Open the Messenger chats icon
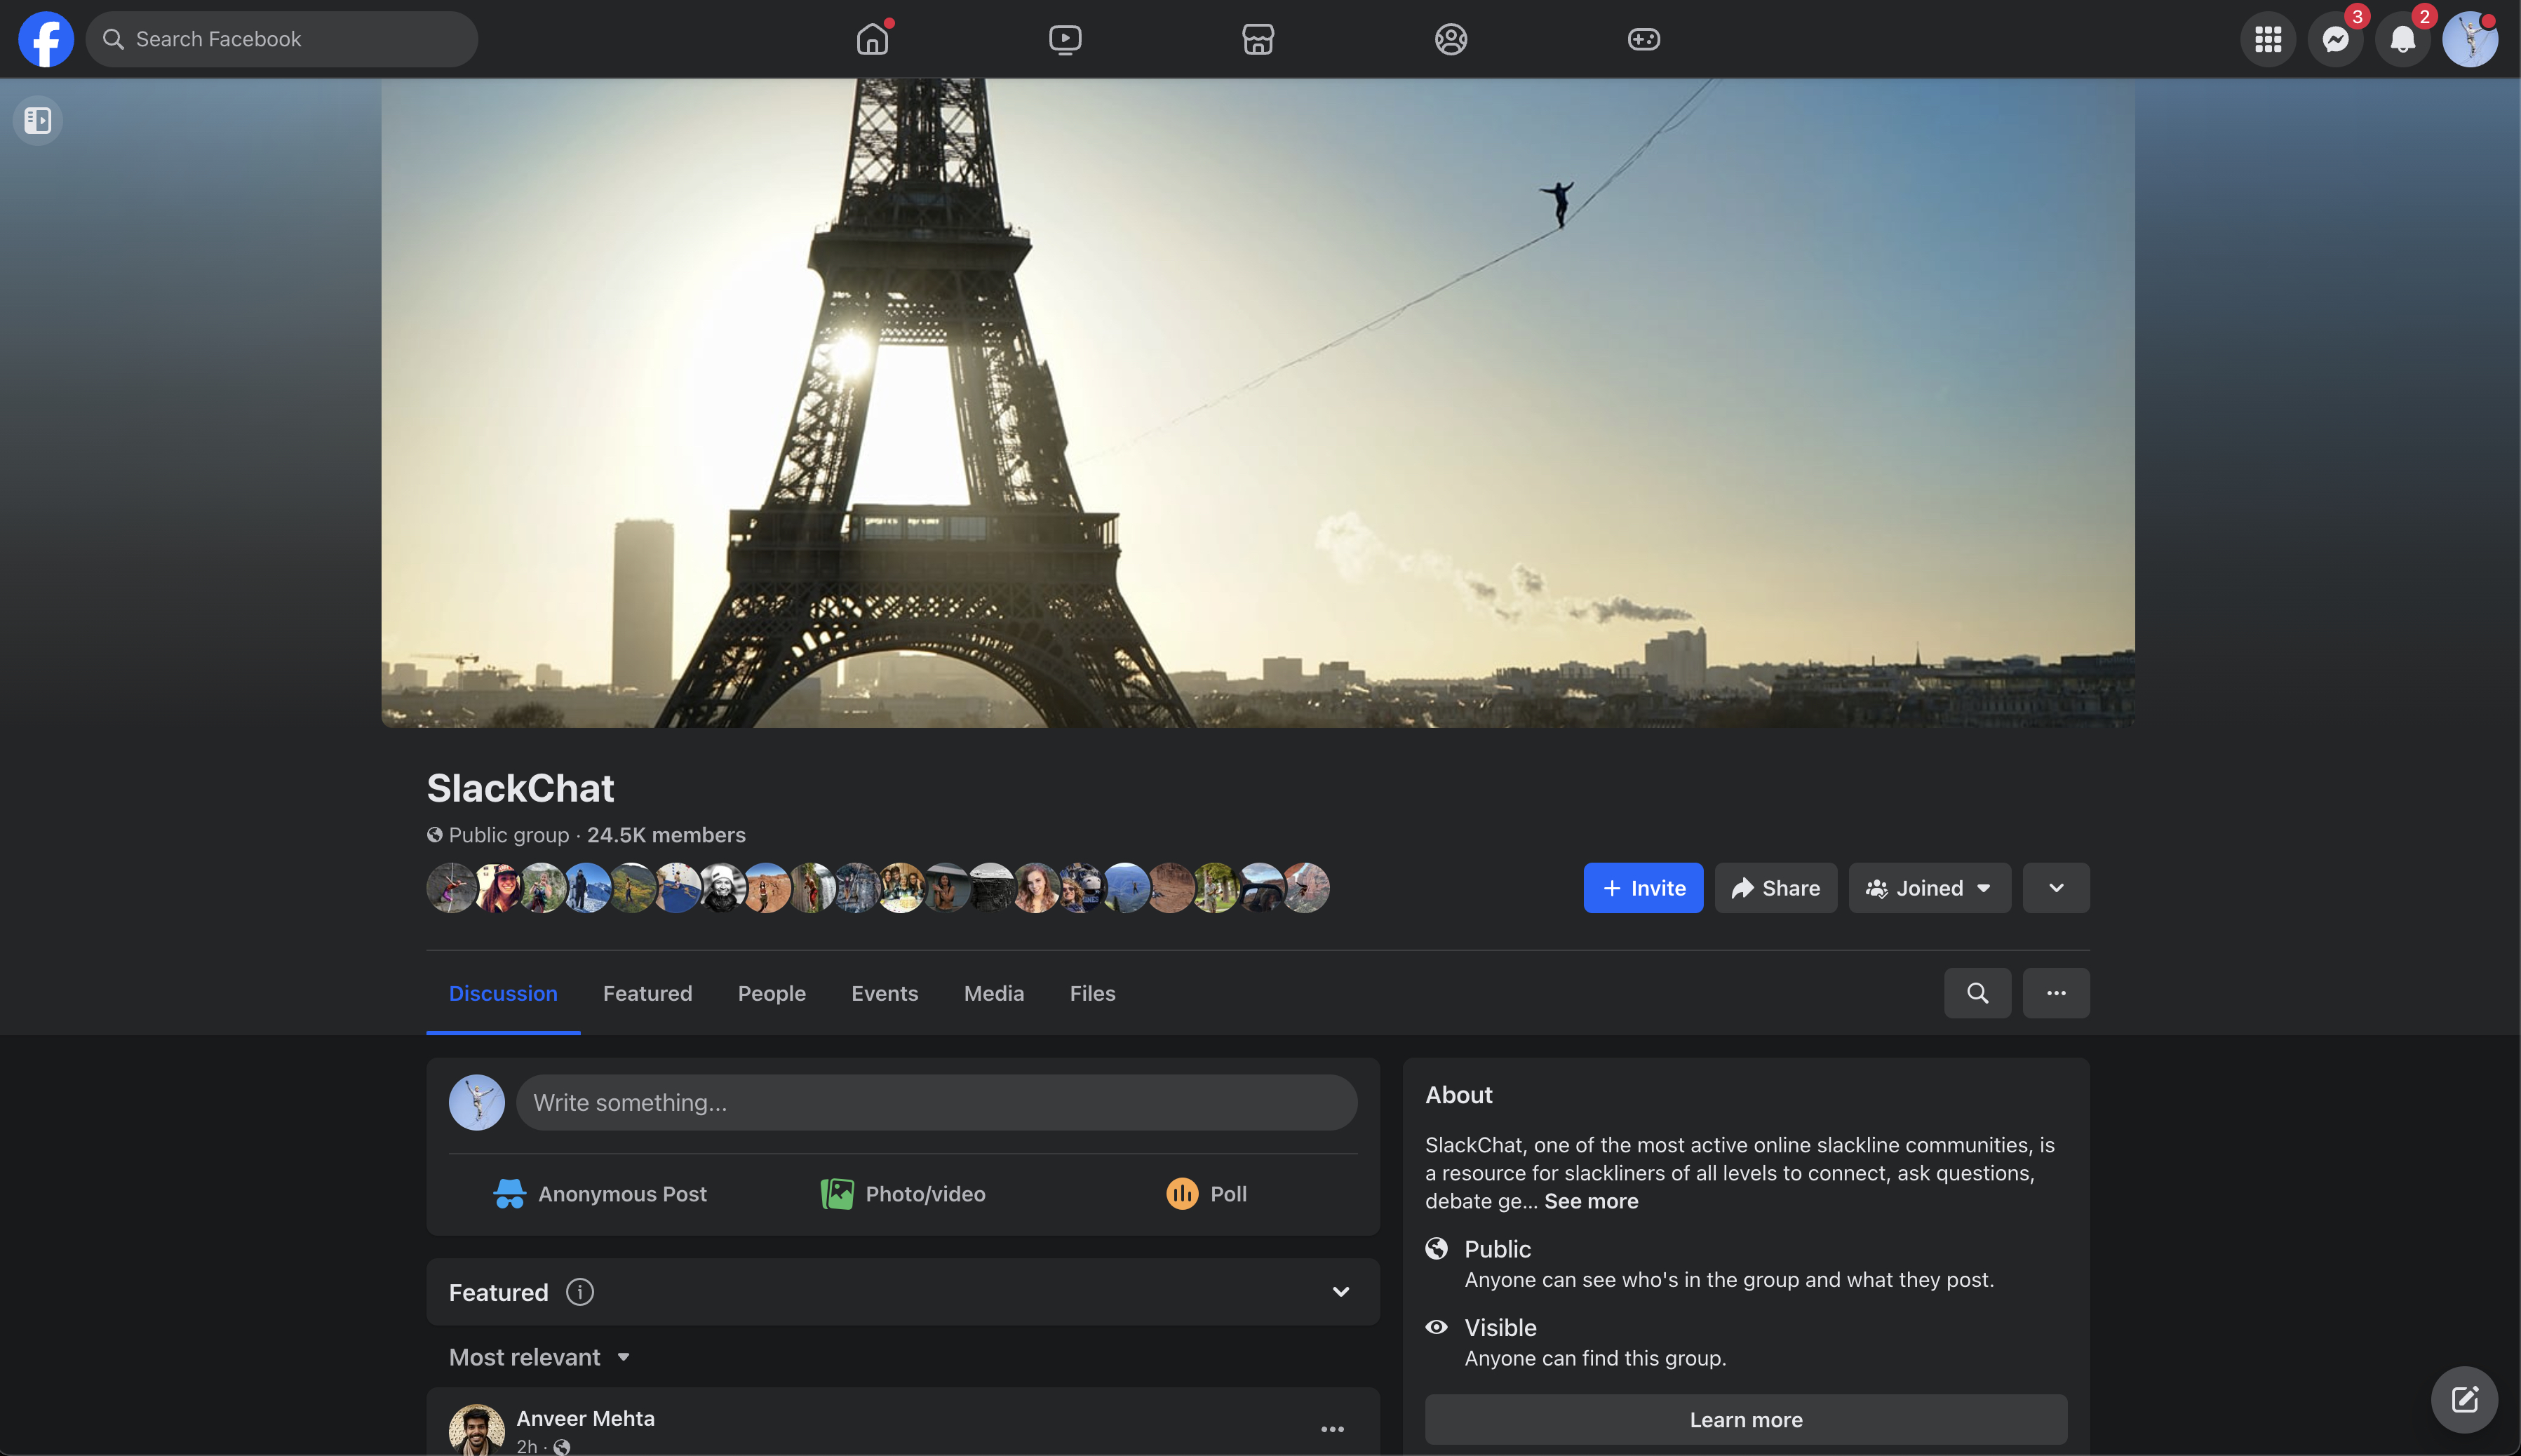This screenshot has width=2521, height=1456. 2335,39
